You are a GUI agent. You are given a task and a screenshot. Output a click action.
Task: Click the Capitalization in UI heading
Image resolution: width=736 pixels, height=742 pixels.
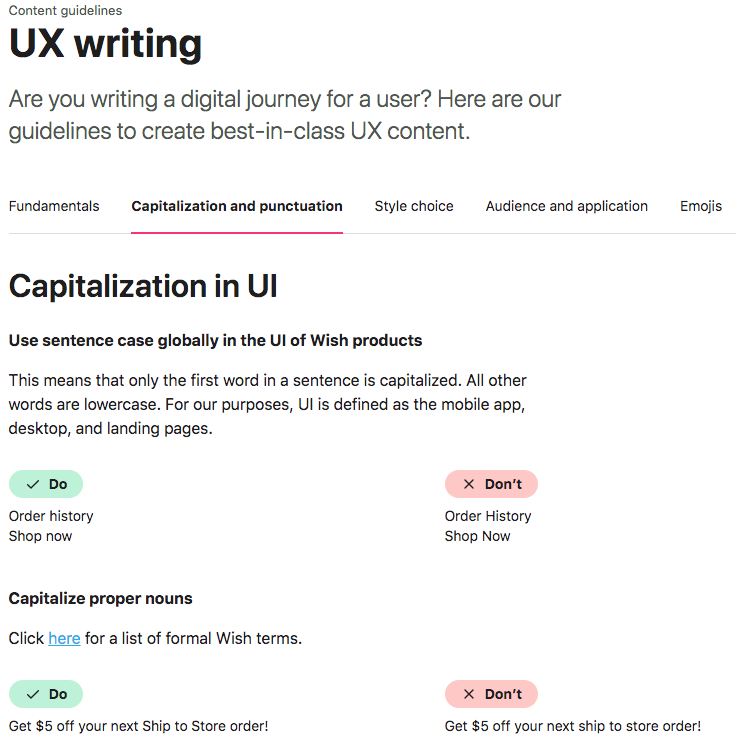pyautogui.click(x=143, y=286)
